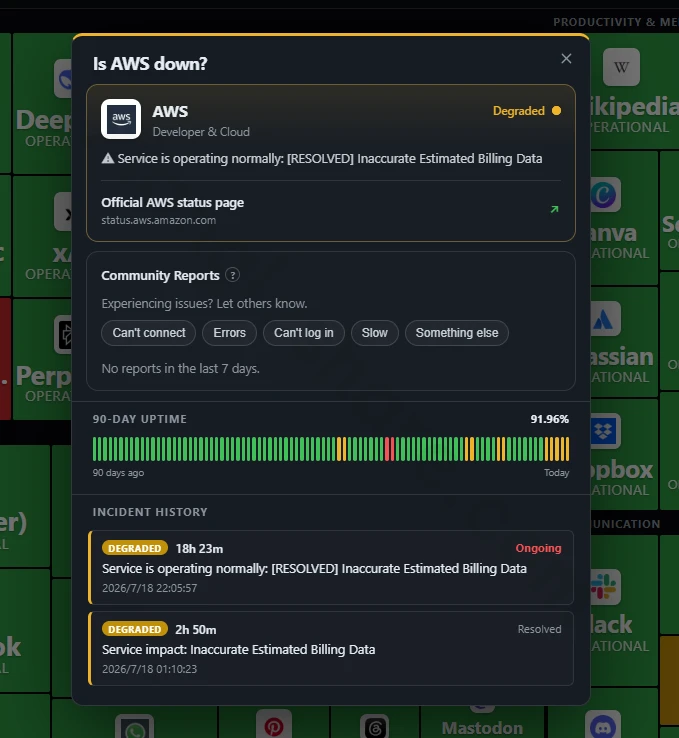The width and height of the screenshot is (679, 738).
Task: Open the Ongoing degraded incident entry
Action: tap(331, 568)
